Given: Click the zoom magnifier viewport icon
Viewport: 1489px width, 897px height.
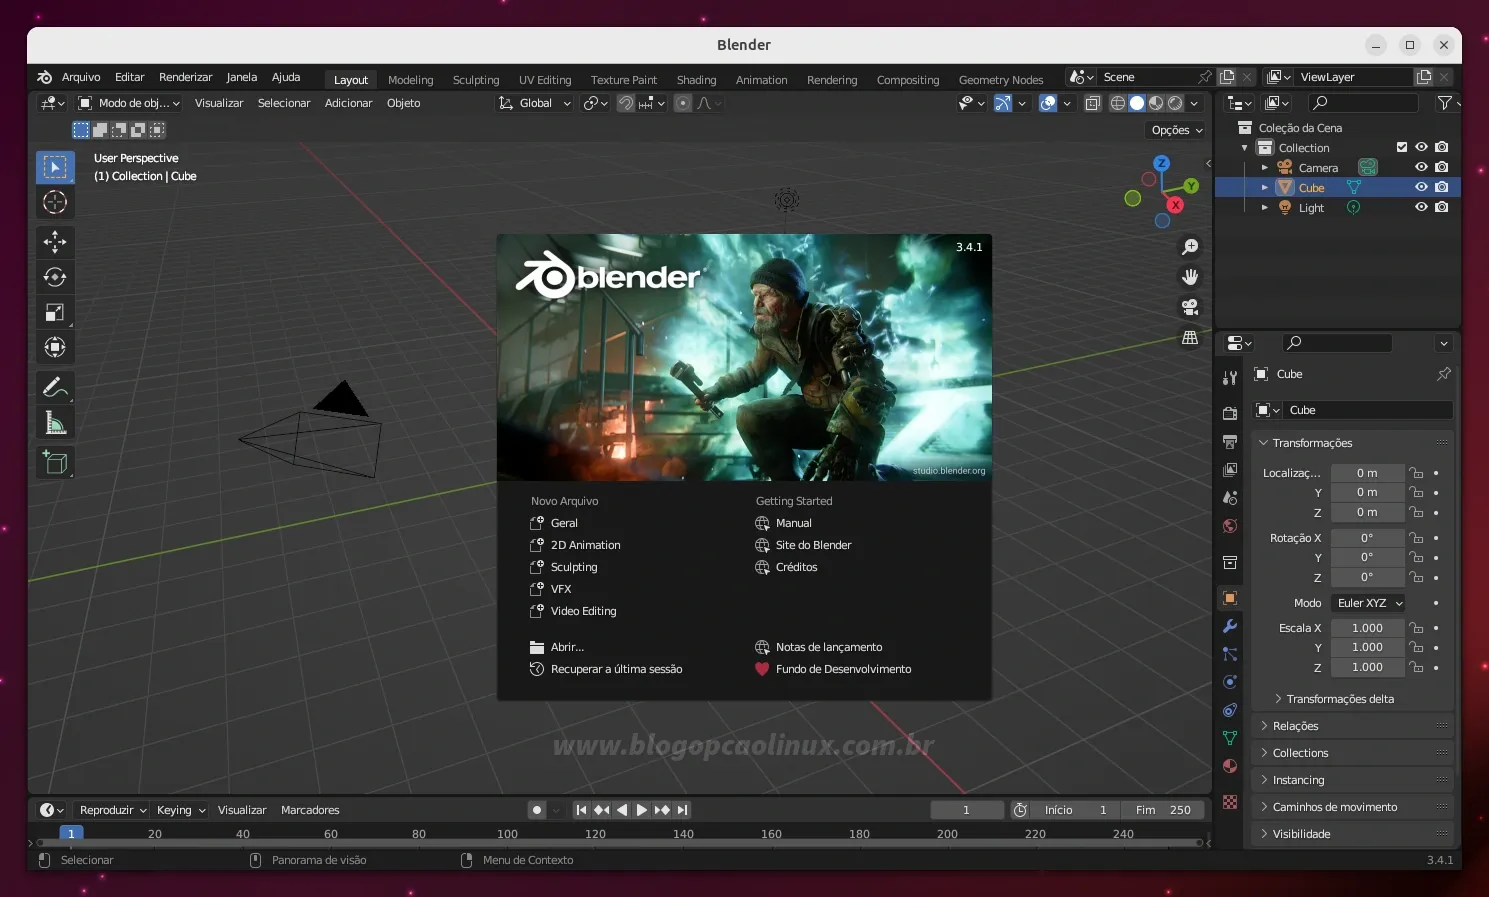Looking at the screenshot, I should (x=1190, y=246).
